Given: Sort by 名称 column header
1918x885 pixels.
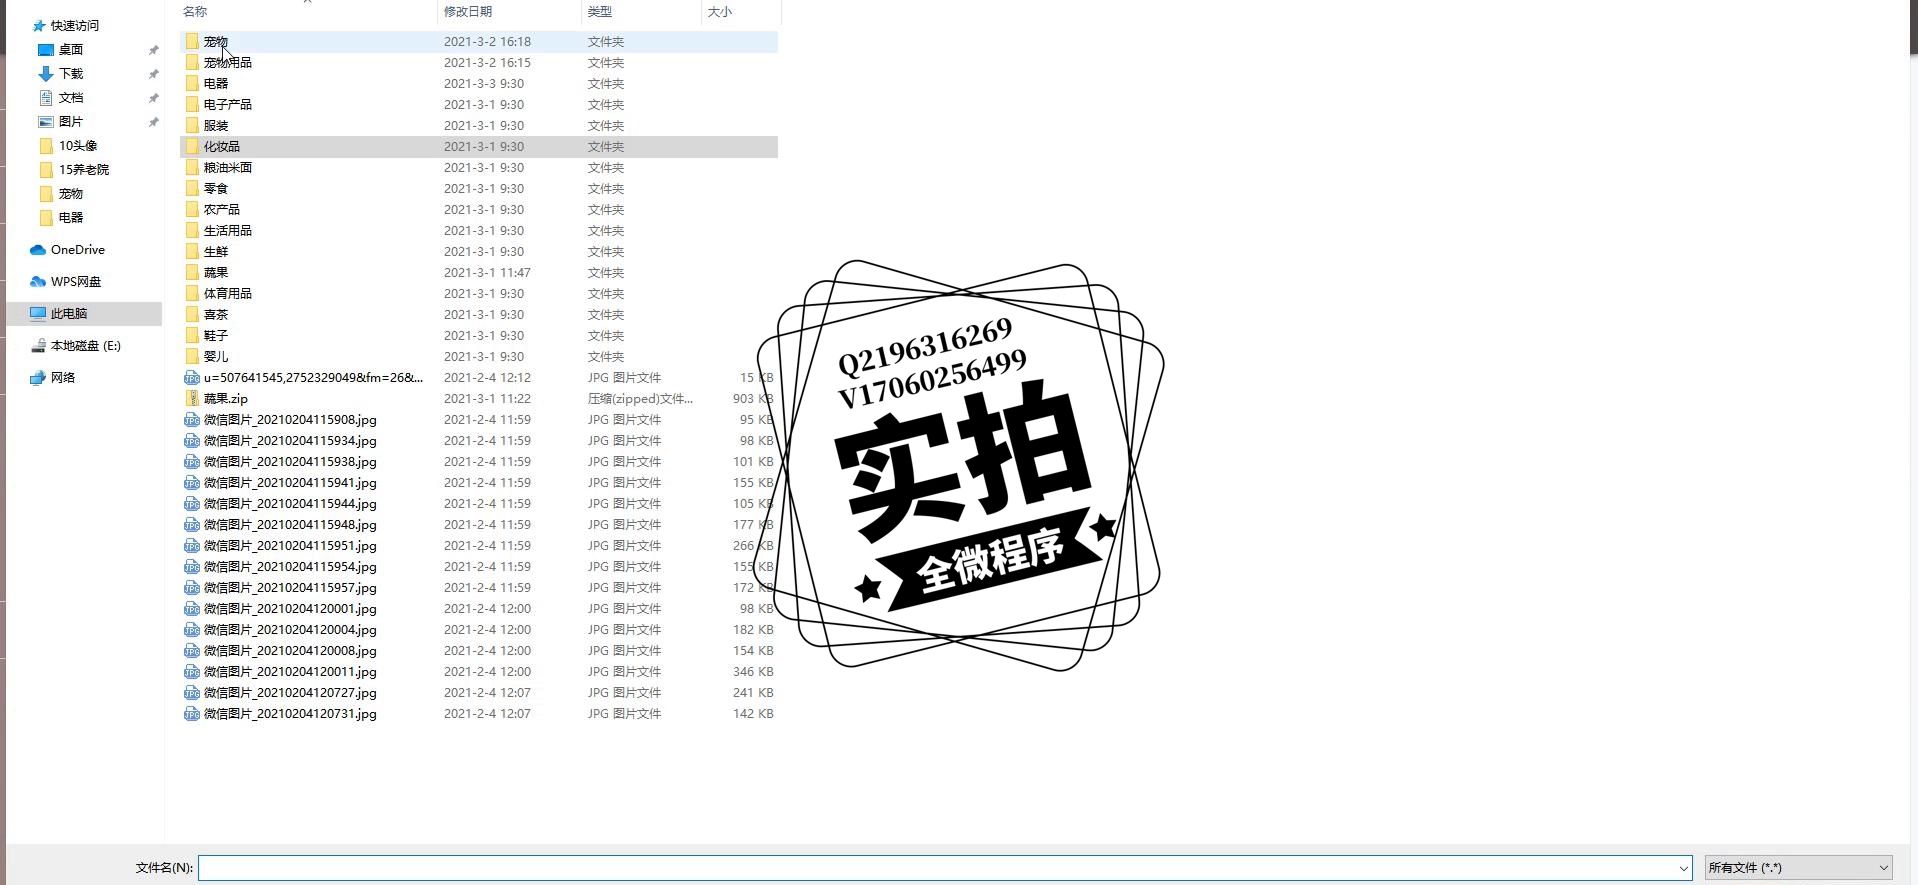Looking at the screenshot, I should (x=195, y=12).
